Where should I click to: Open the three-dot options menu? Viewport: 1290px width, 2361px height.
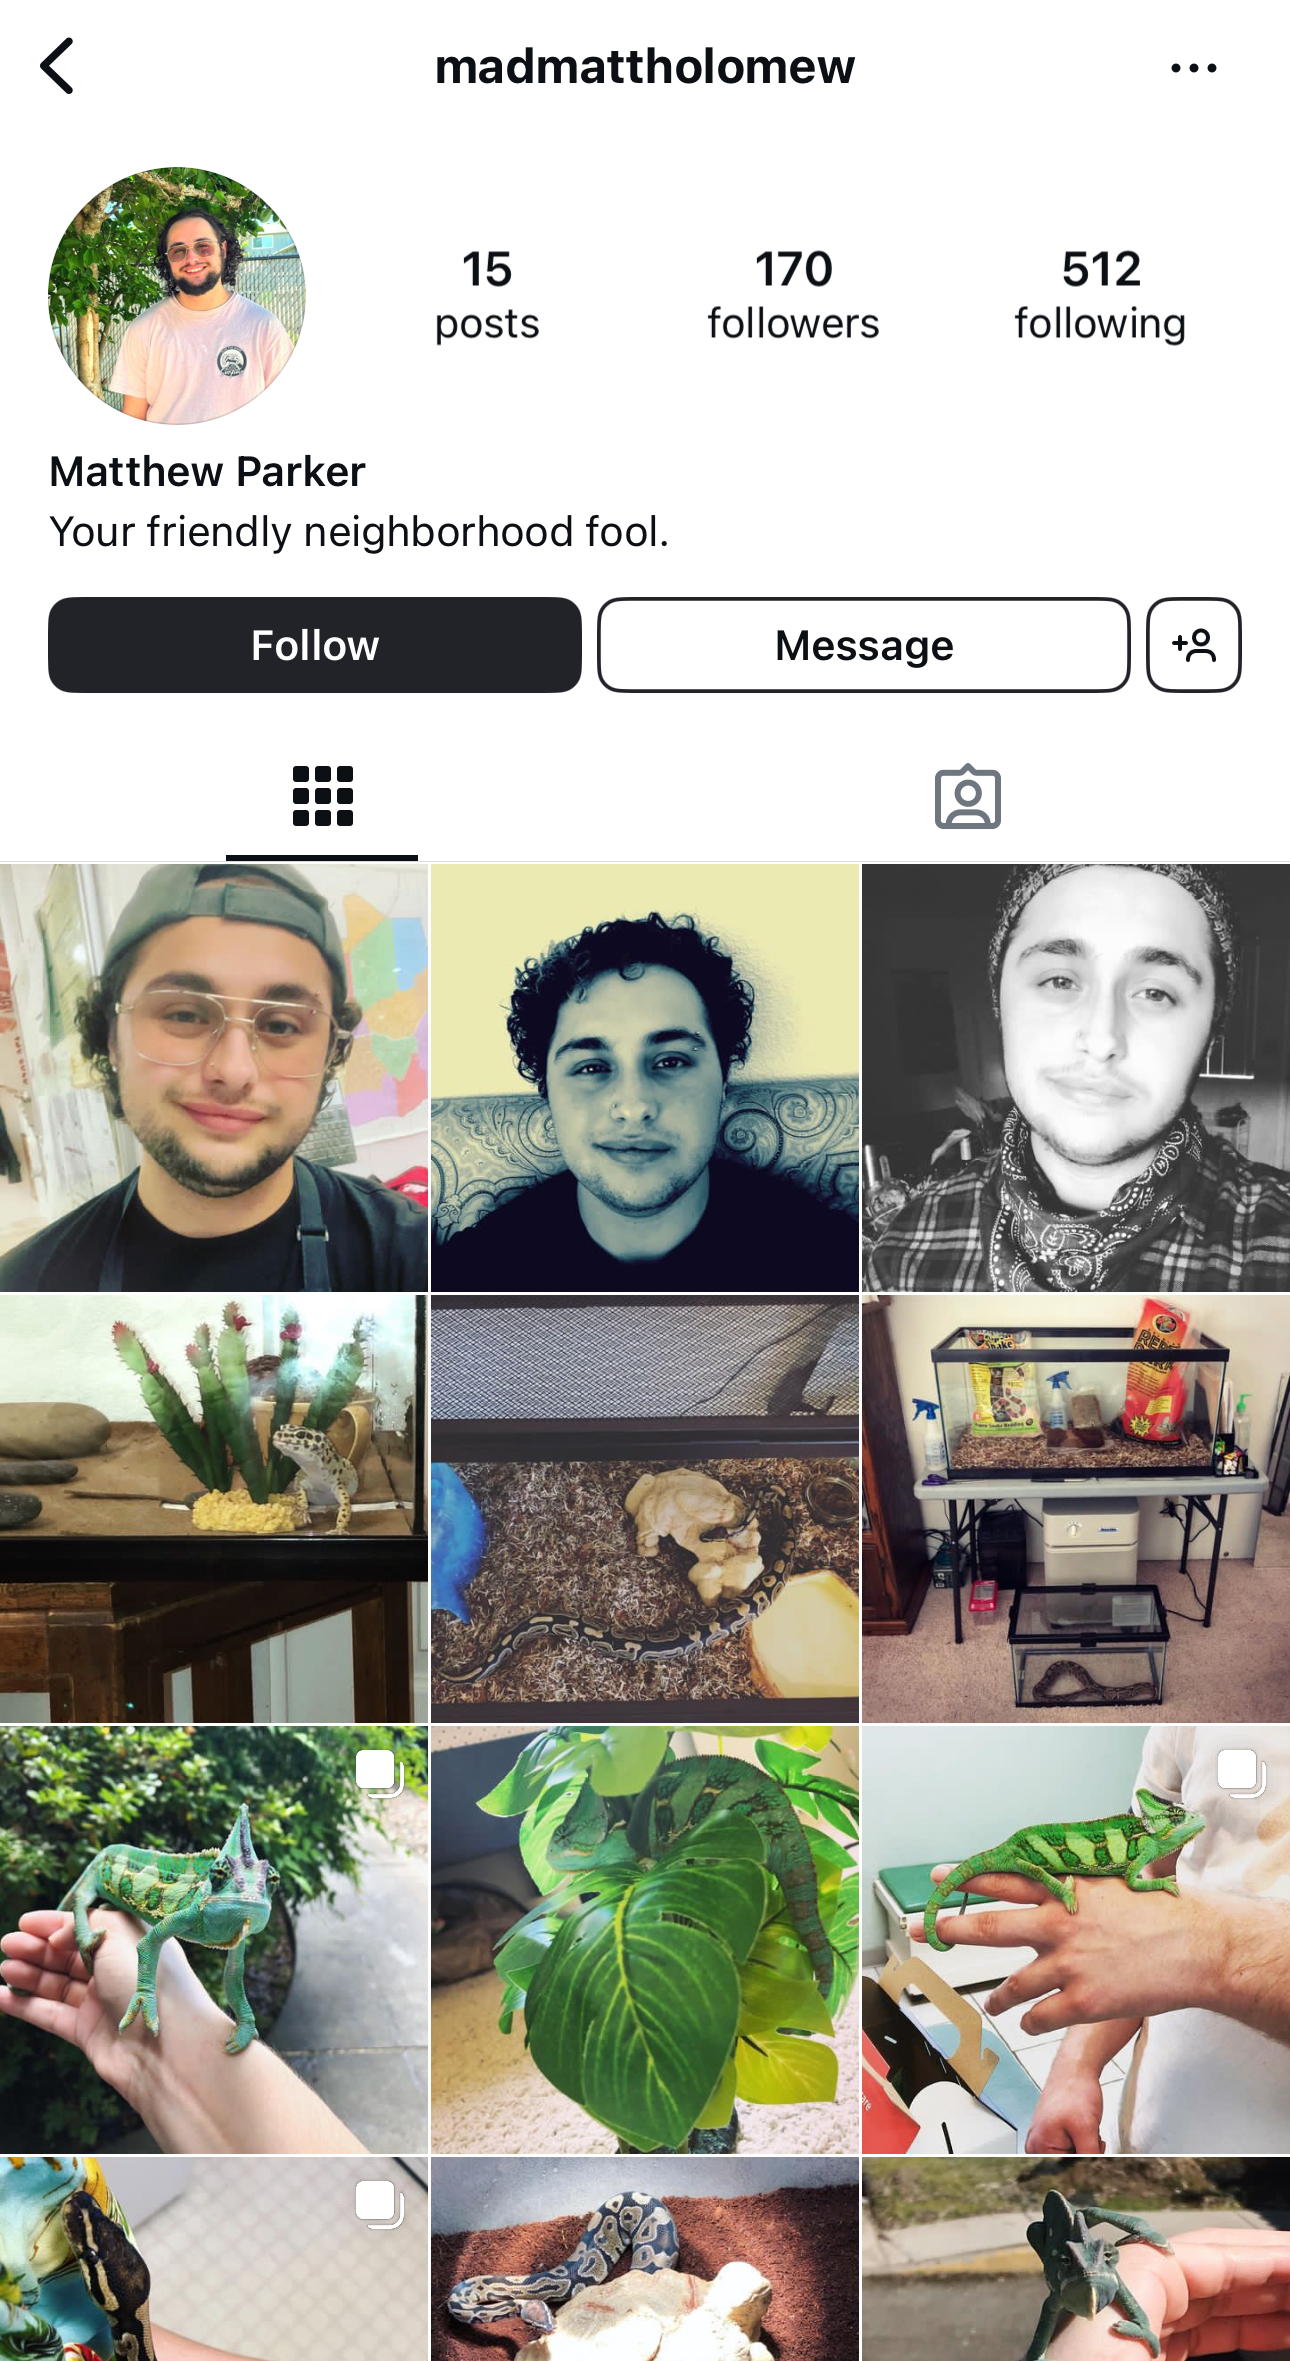click(1193, 68)
